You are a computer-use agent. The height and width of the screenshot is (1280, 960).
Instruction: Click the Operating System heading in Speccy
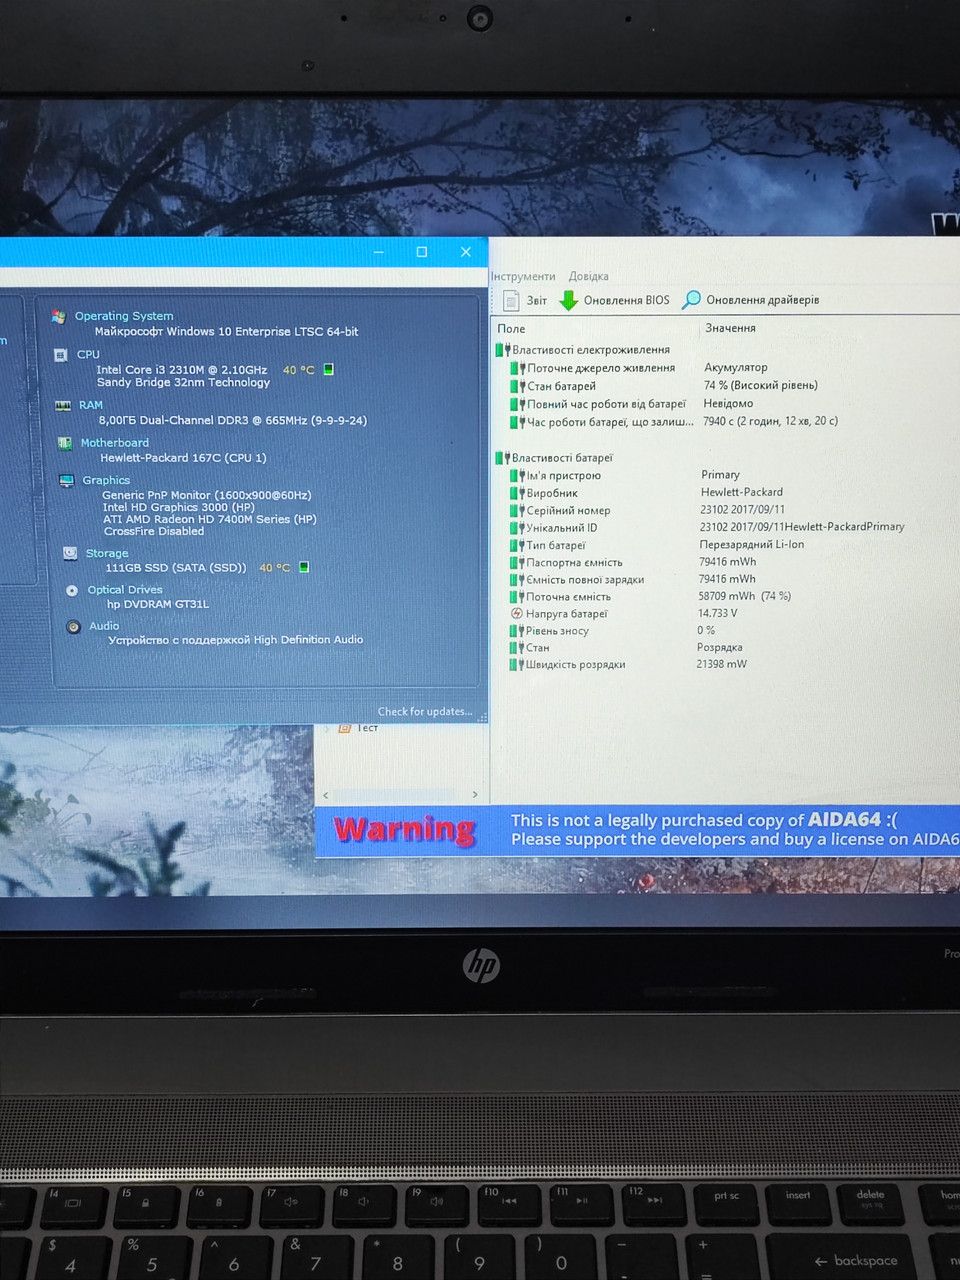[124, 316]
